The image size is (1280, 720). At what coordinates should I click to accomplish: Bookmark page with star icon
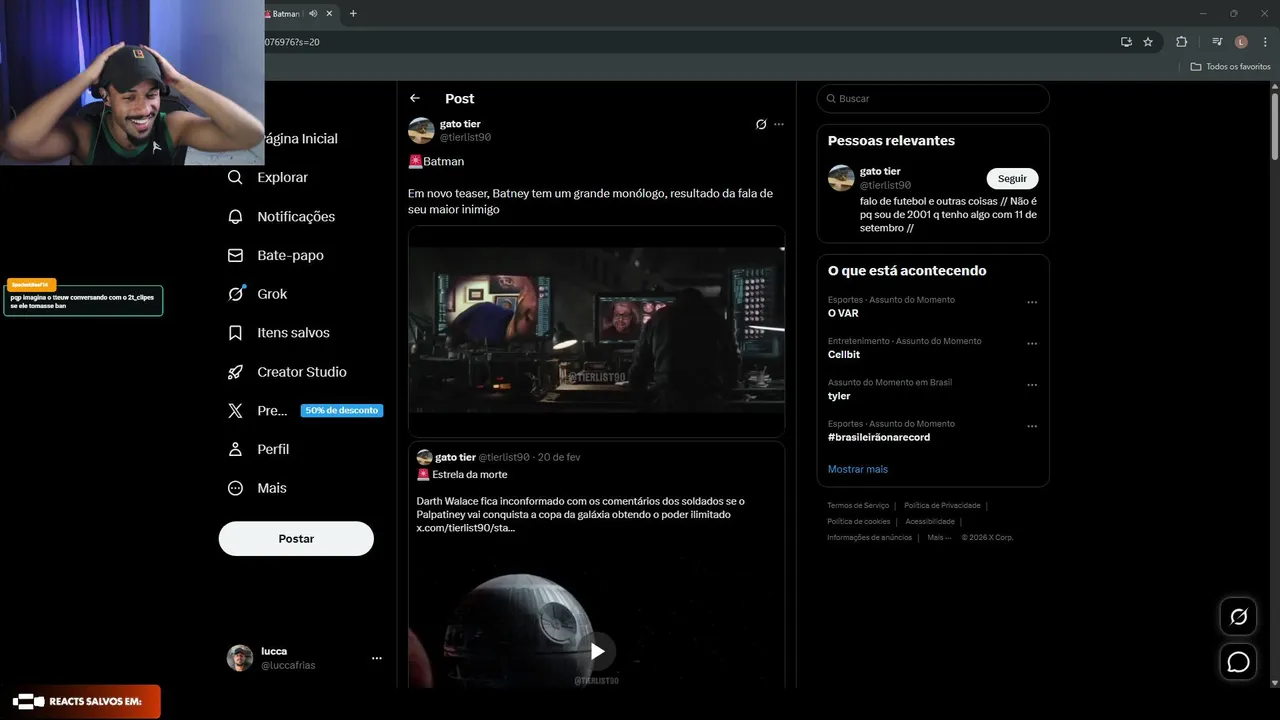[x=1148, y=42]
